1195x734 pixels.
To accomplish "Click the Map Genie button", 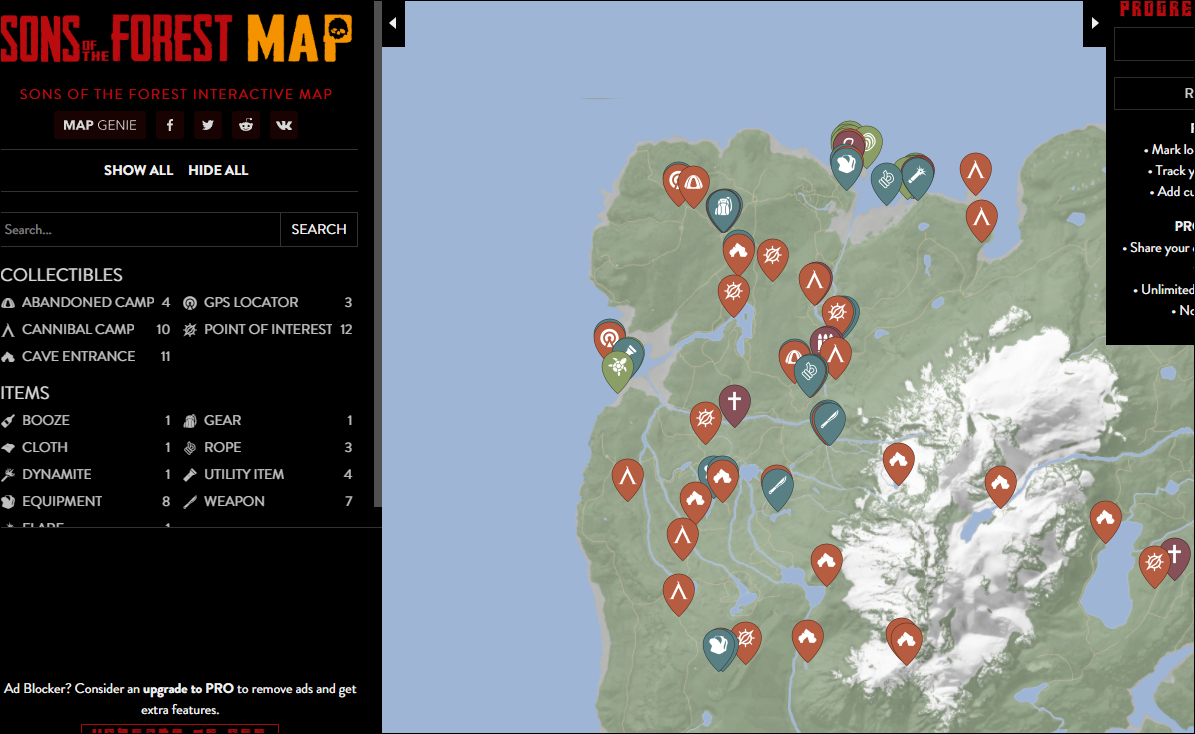I will 100,125.
